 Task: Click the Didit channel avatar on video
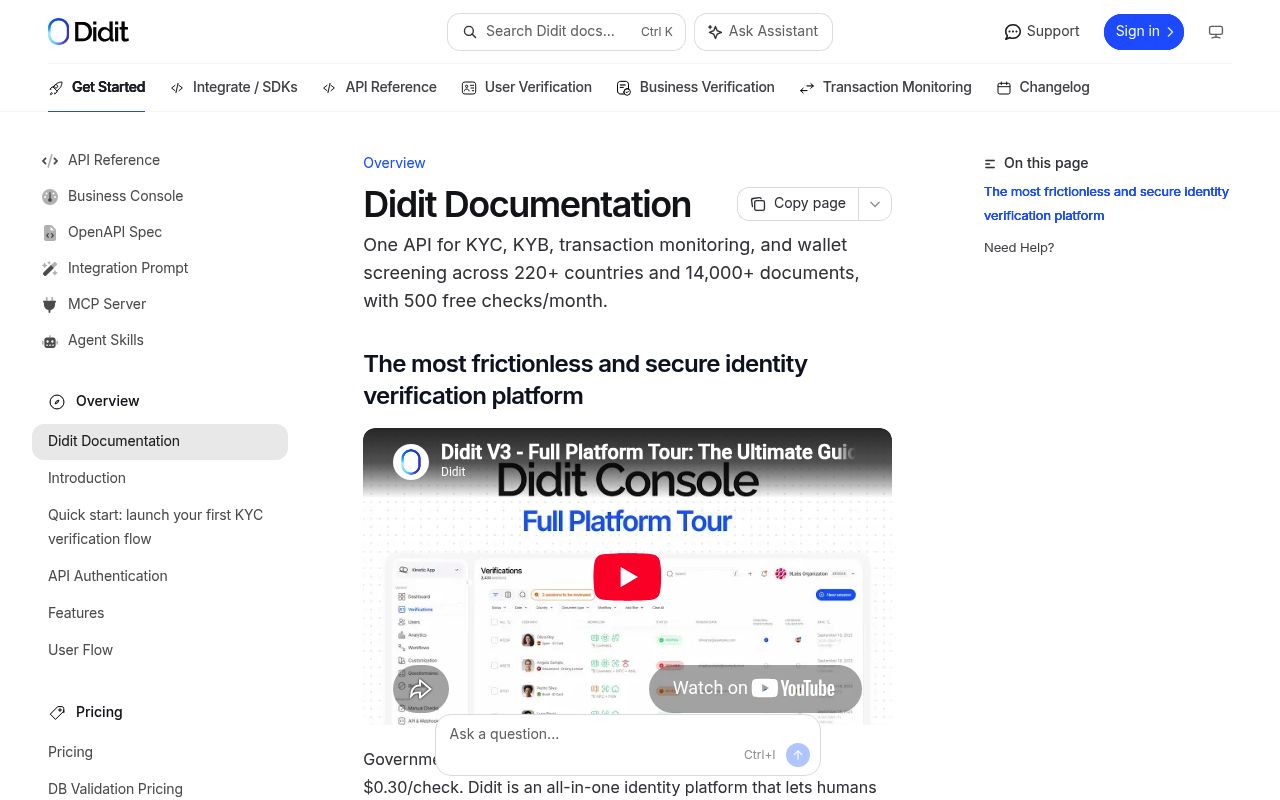[x=411, y=462]
